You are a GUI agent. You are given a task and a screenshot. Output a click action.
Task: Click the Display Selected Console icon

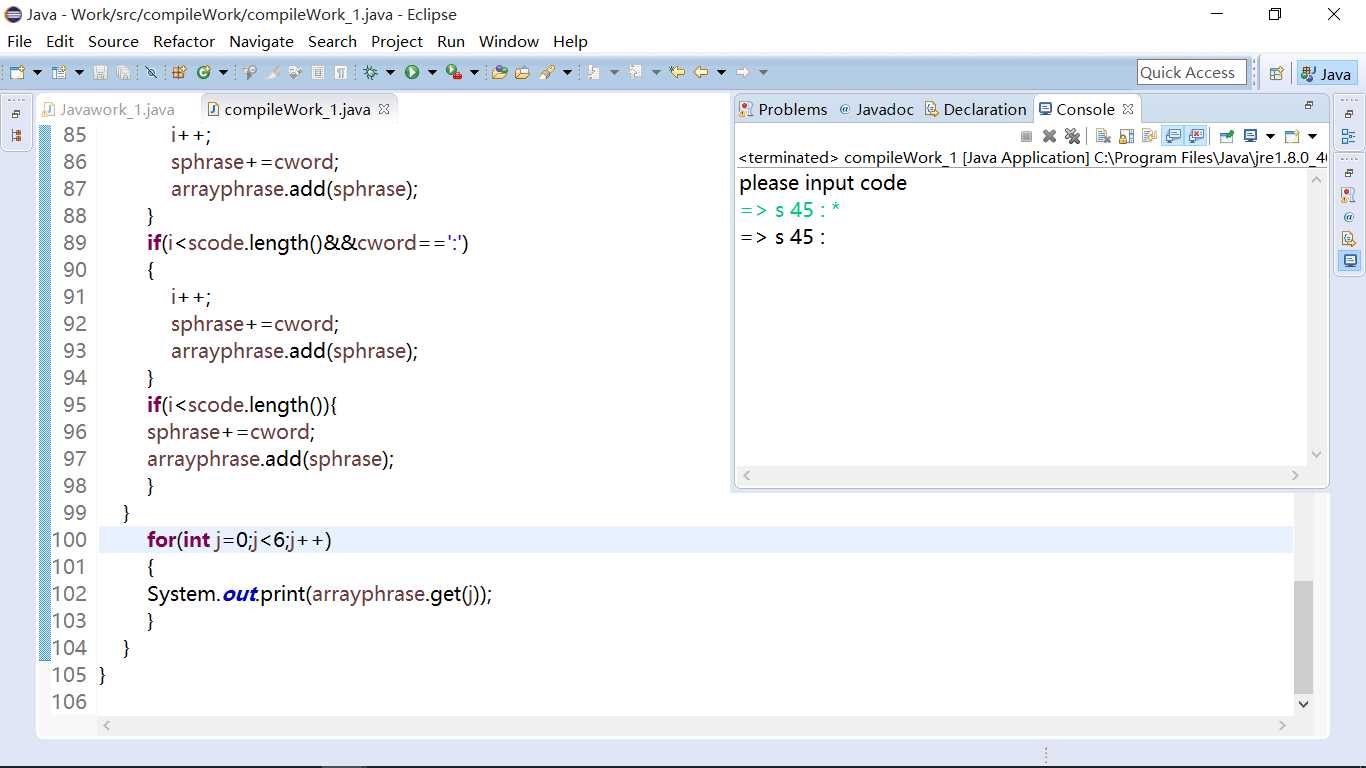[1250, 136]
